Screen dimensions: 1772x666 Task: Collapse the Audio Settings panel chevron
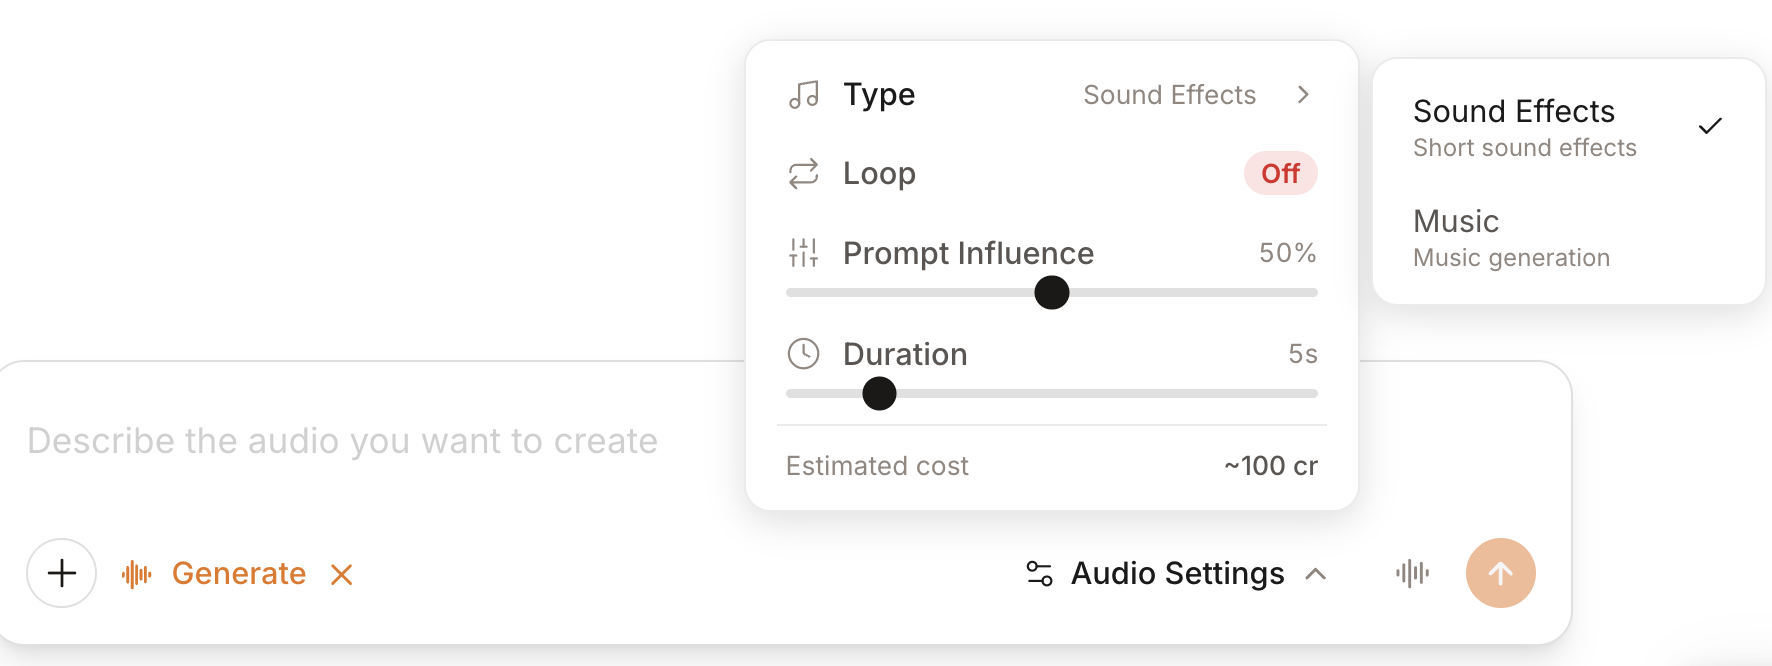1318,574
